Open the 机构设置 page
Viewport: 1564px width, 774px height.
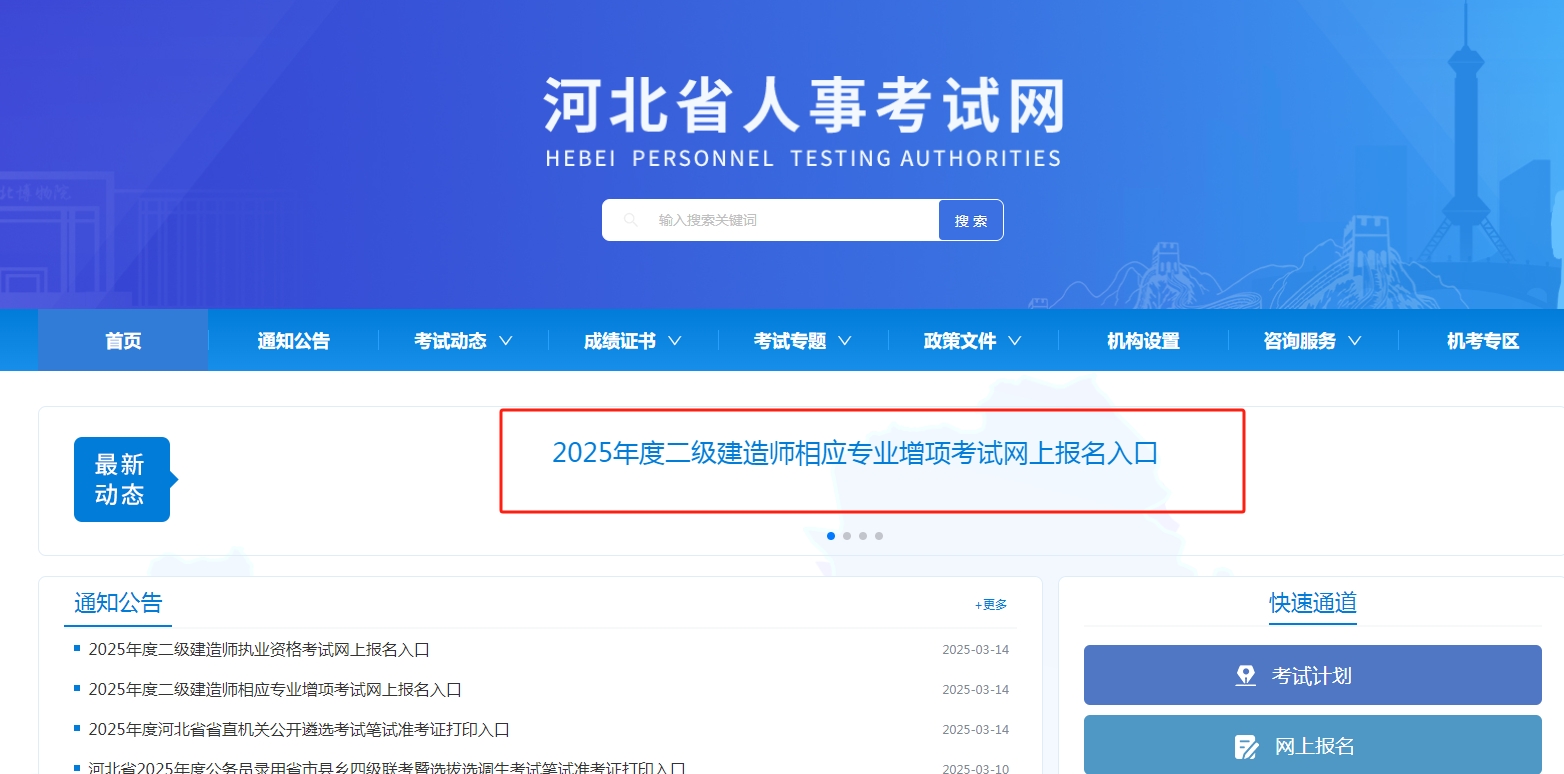tap(1142, 340)
